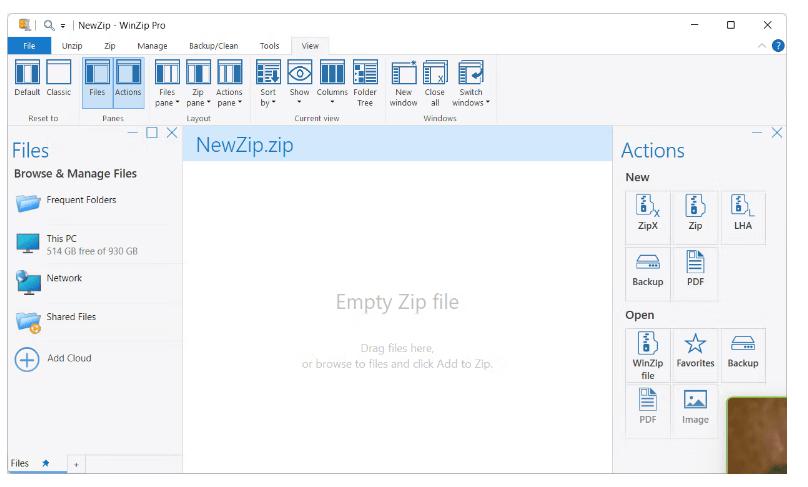Open a WinZip file from Actions
Image resolution: width=808 pixels, height=487 pixels.
[x=647, y=353]
